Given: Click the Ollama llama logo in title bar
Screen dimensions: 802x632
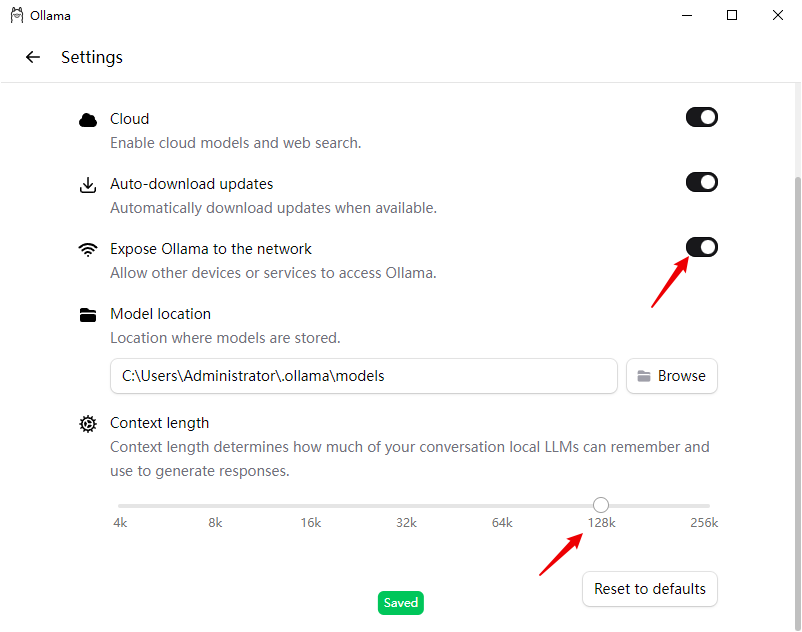Looking at the screenshot, I should (17, 16).
